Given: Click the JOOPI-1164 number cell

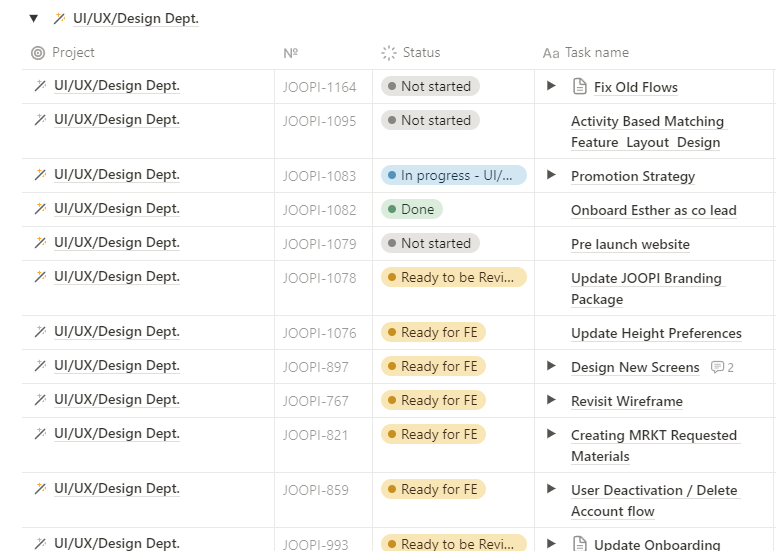Looking at the screenshot, I should tap(324, 87).
